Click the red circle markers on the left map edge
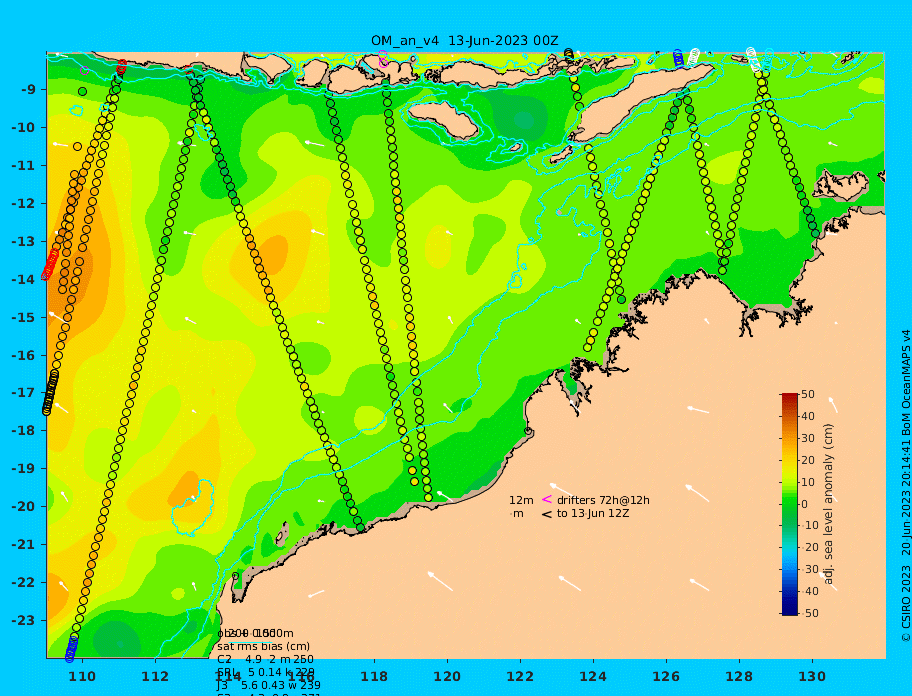This screenshot has height=696, width=912. click(50, 265)
